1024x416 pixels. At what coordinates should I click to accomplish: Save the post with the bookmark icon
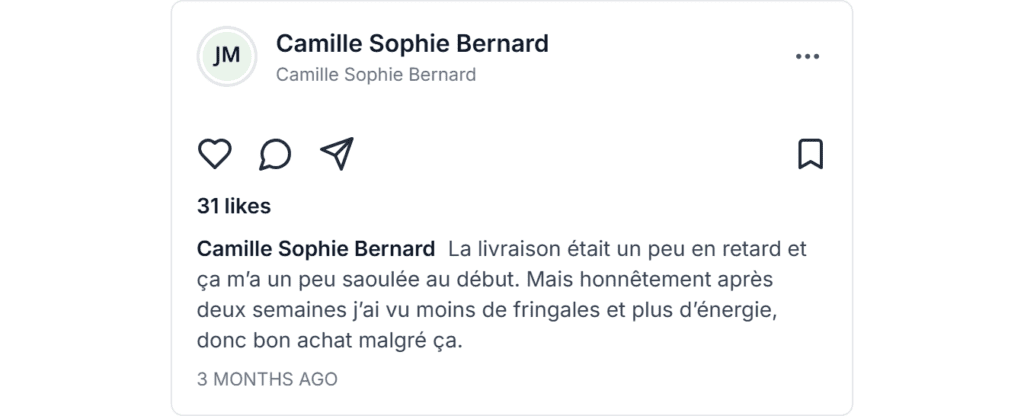tap(810, 154)
